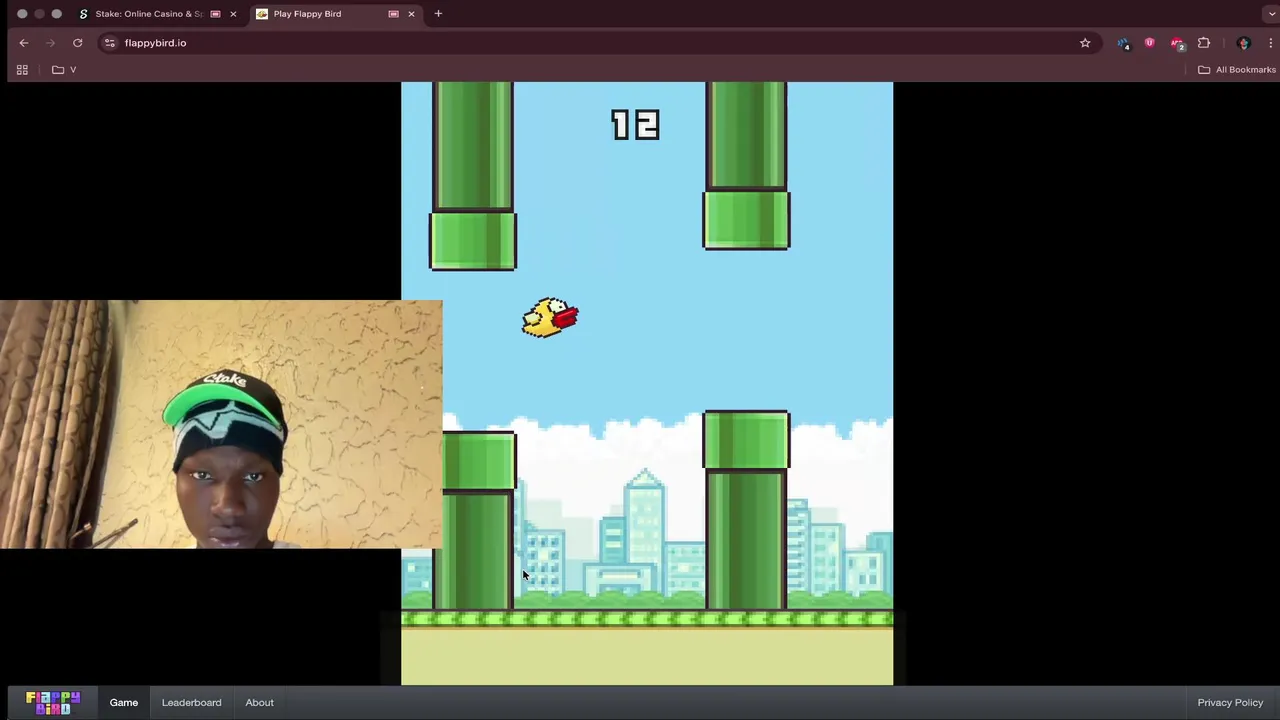1280x720 pixels.
Task: Open the All Bookmarks folder
Action: point(1237,70)
